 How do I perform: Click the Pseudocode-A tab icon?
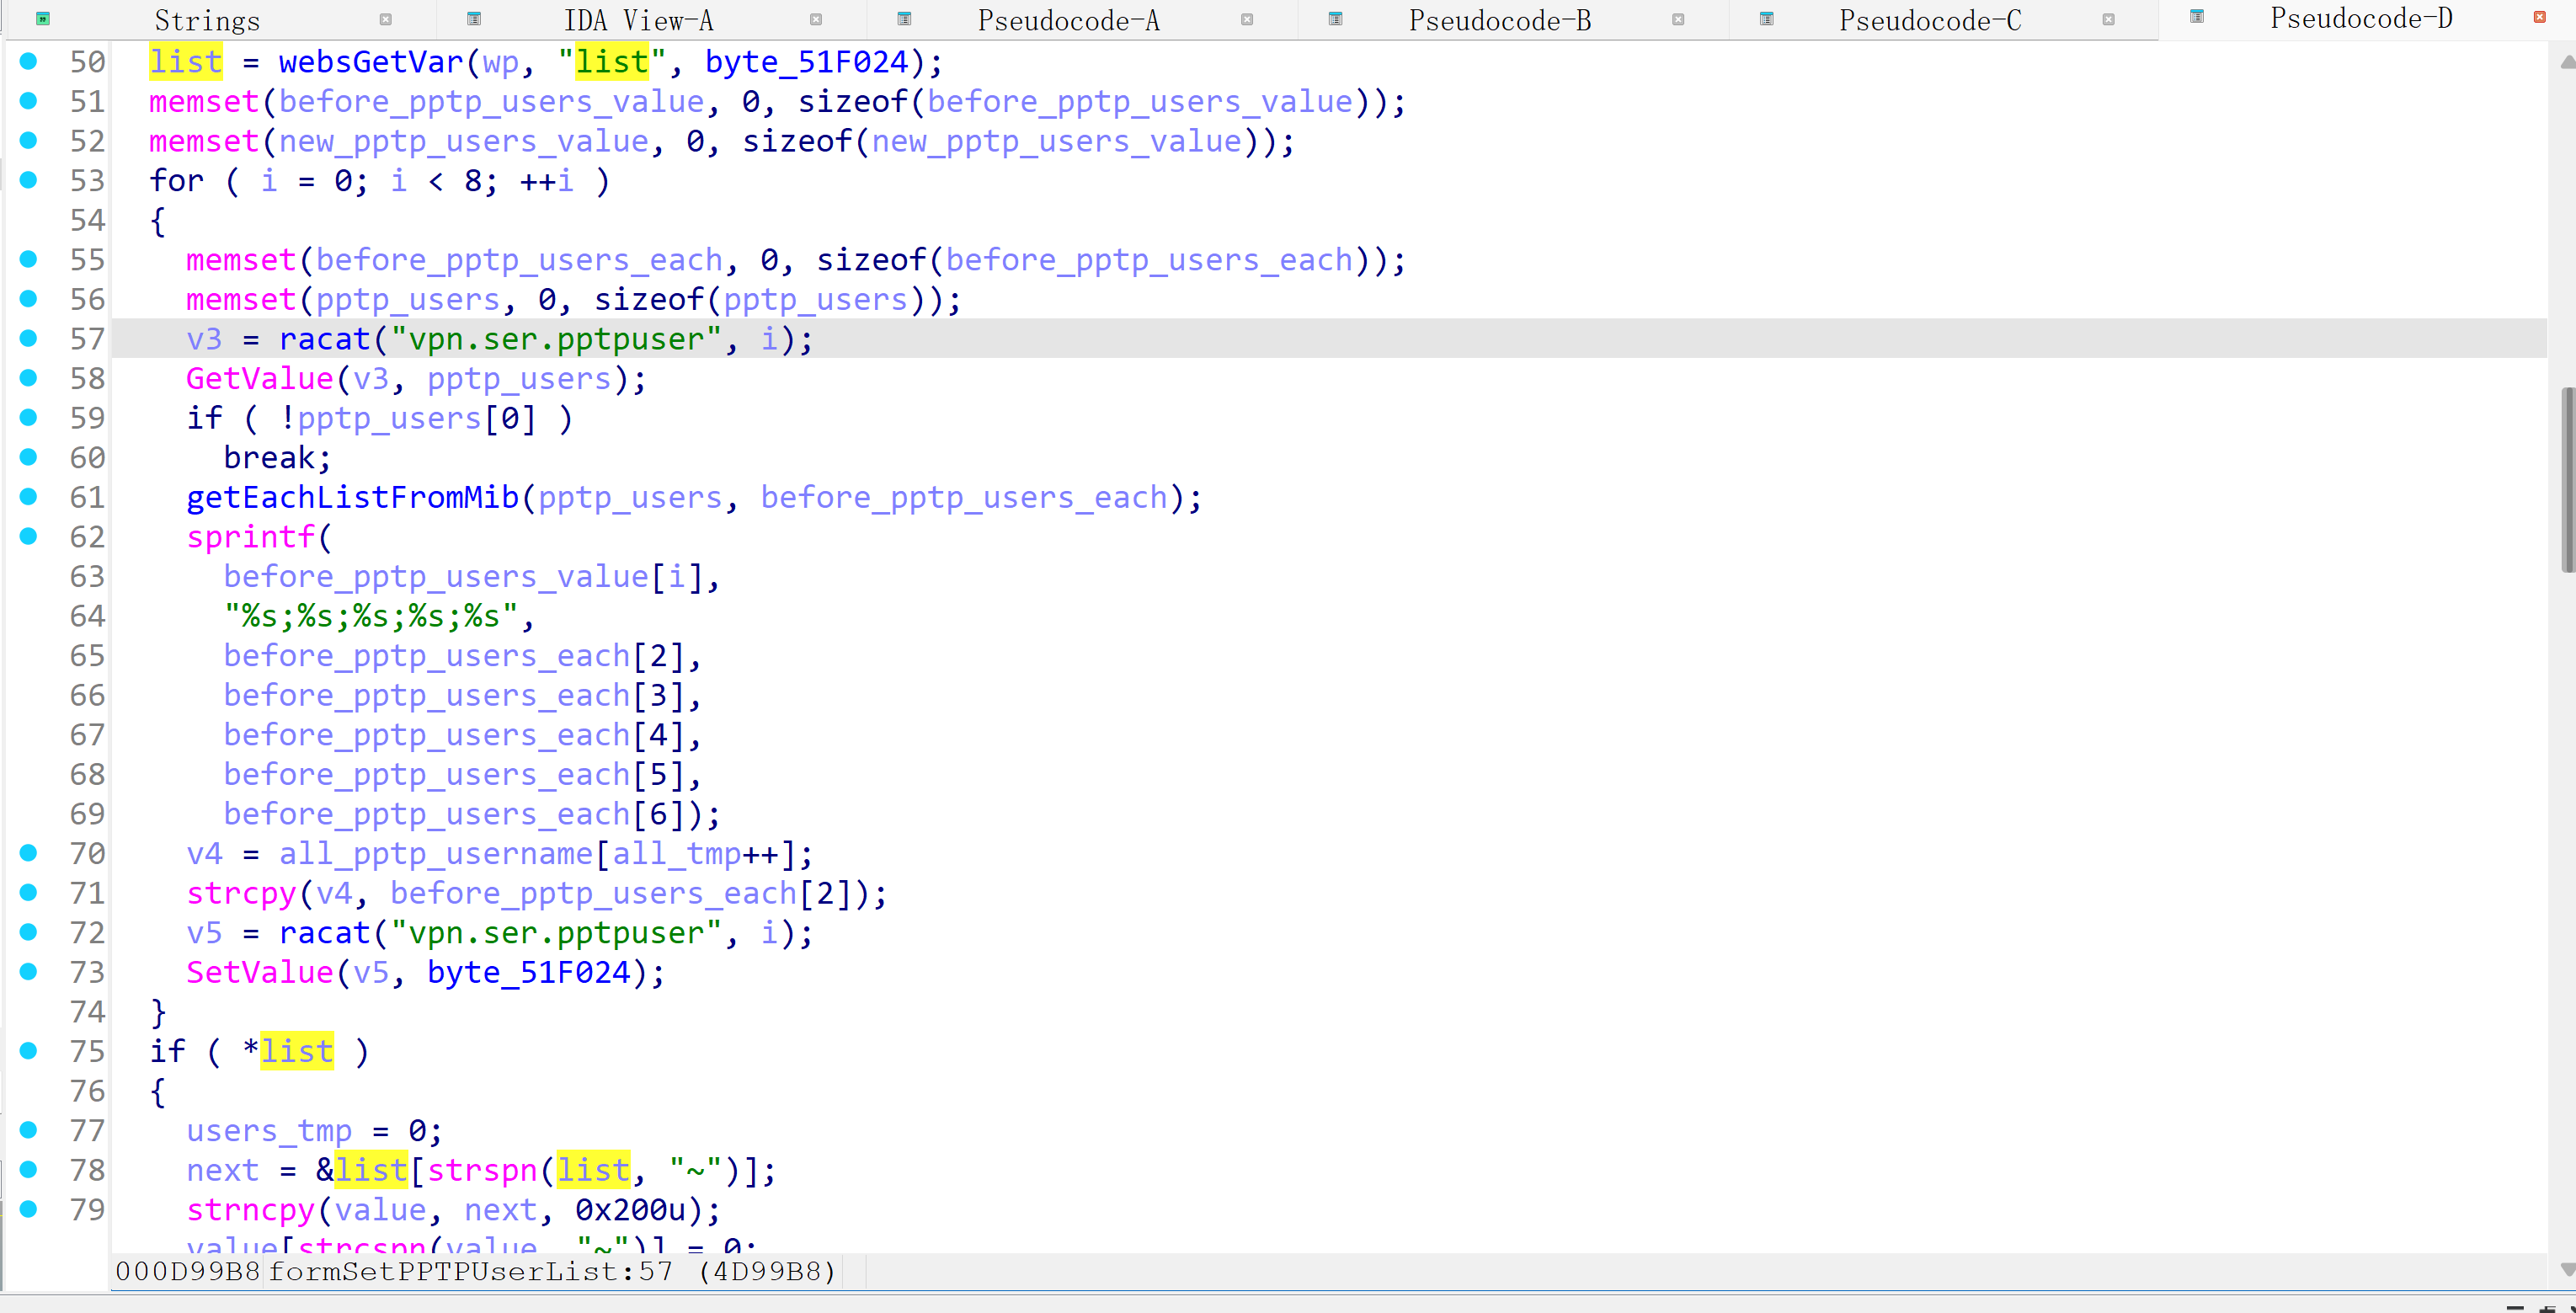click(904, 19)
